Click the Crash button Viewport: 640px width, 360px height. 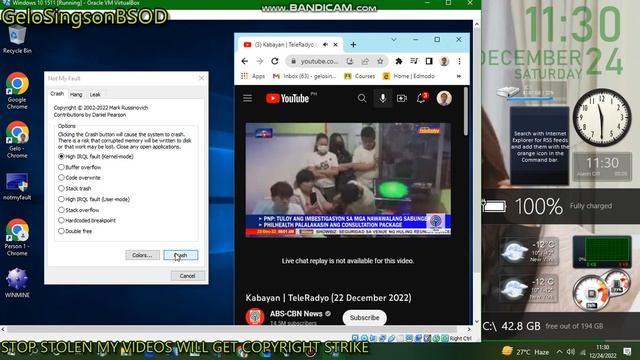[181, 255]
